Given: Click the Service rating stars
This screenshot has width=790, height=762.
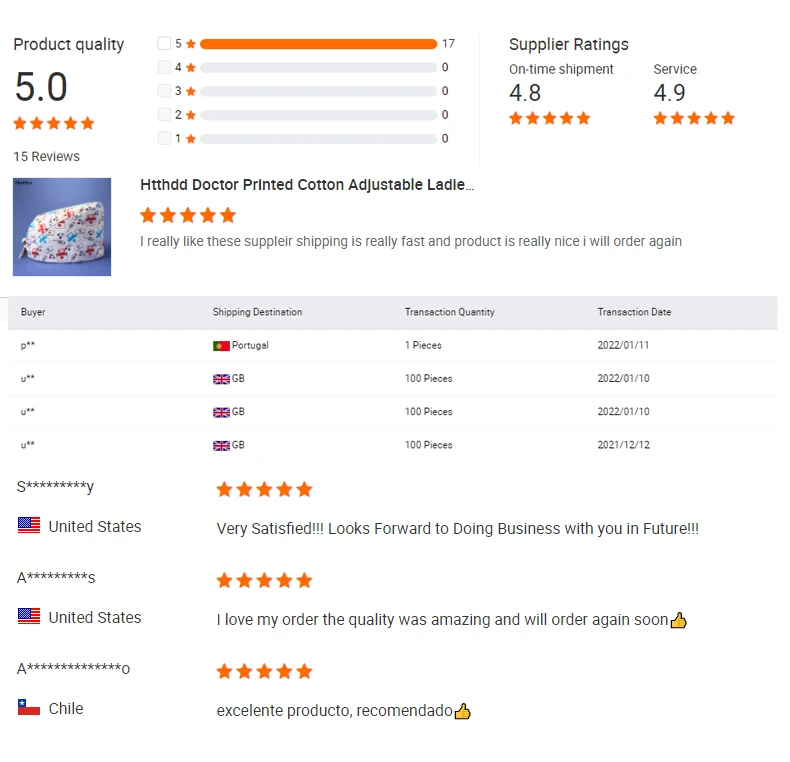Looking at the screenshot, I should pyautogui.click(x=694, y=118).
